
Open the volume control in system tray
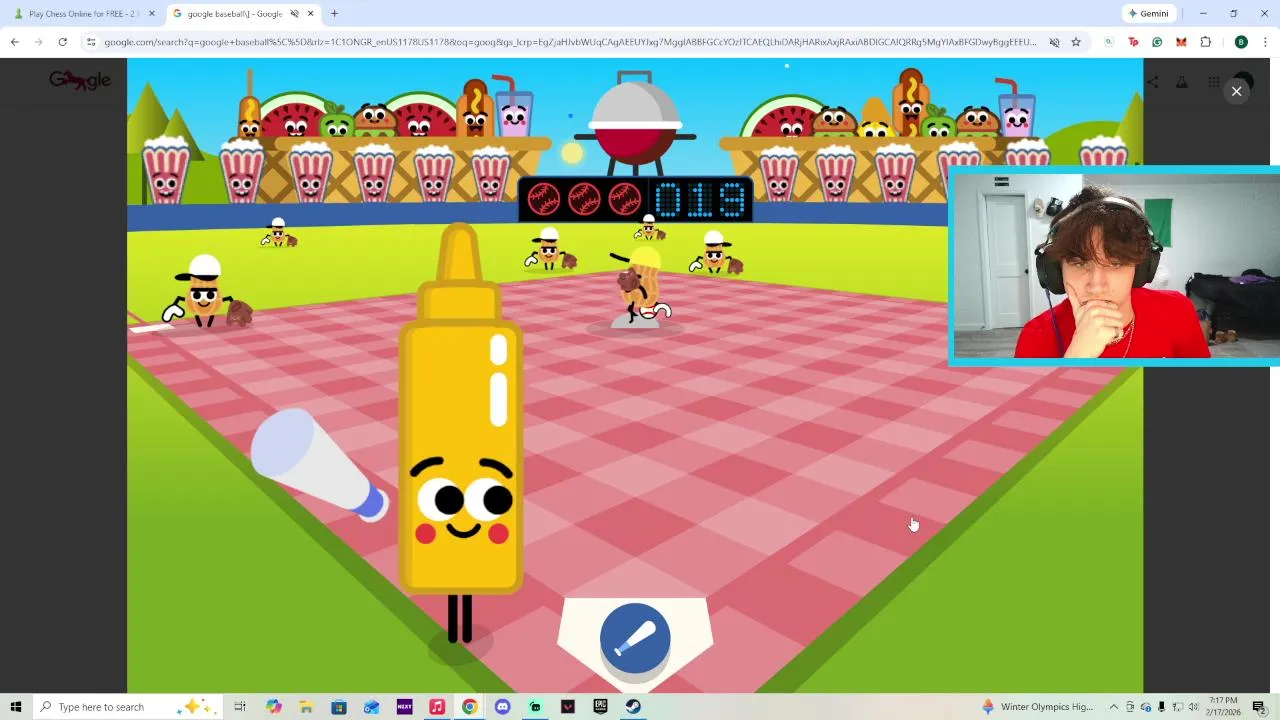point(1193,707)
